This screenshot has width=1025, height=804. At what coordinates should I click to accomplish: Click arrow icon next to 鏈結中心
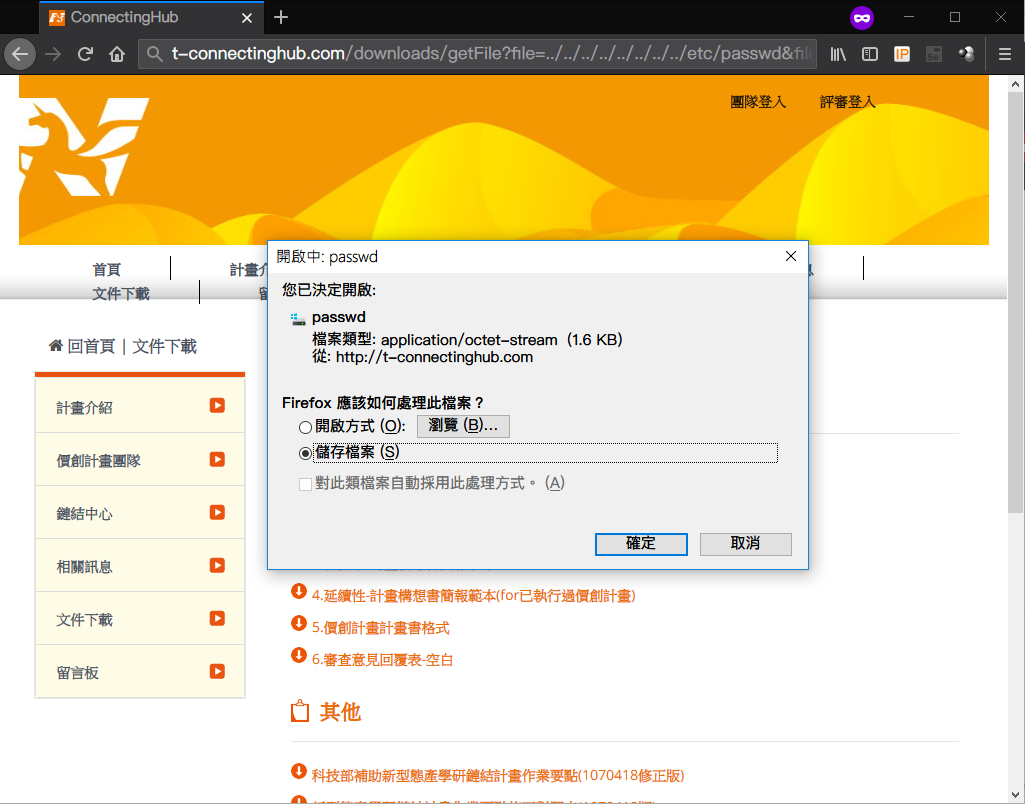point(217,512)
